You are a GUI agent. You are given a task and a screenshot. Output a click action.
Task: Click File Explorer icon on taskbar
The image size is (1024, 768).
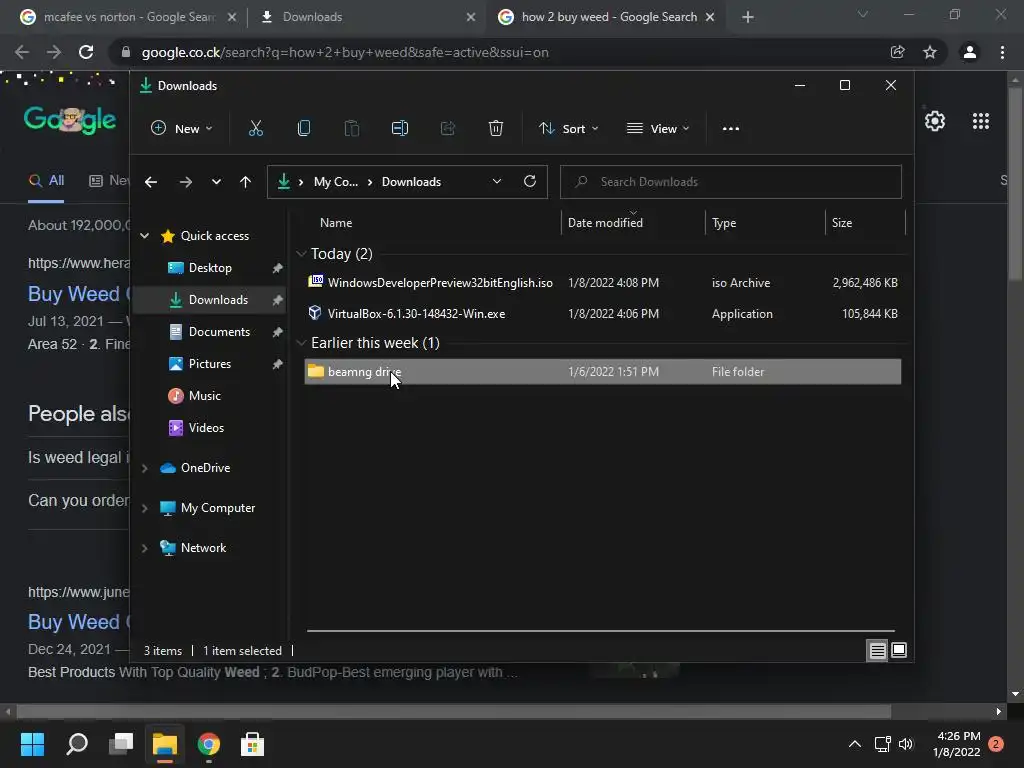pyautogui.click(x=165, y=744)
